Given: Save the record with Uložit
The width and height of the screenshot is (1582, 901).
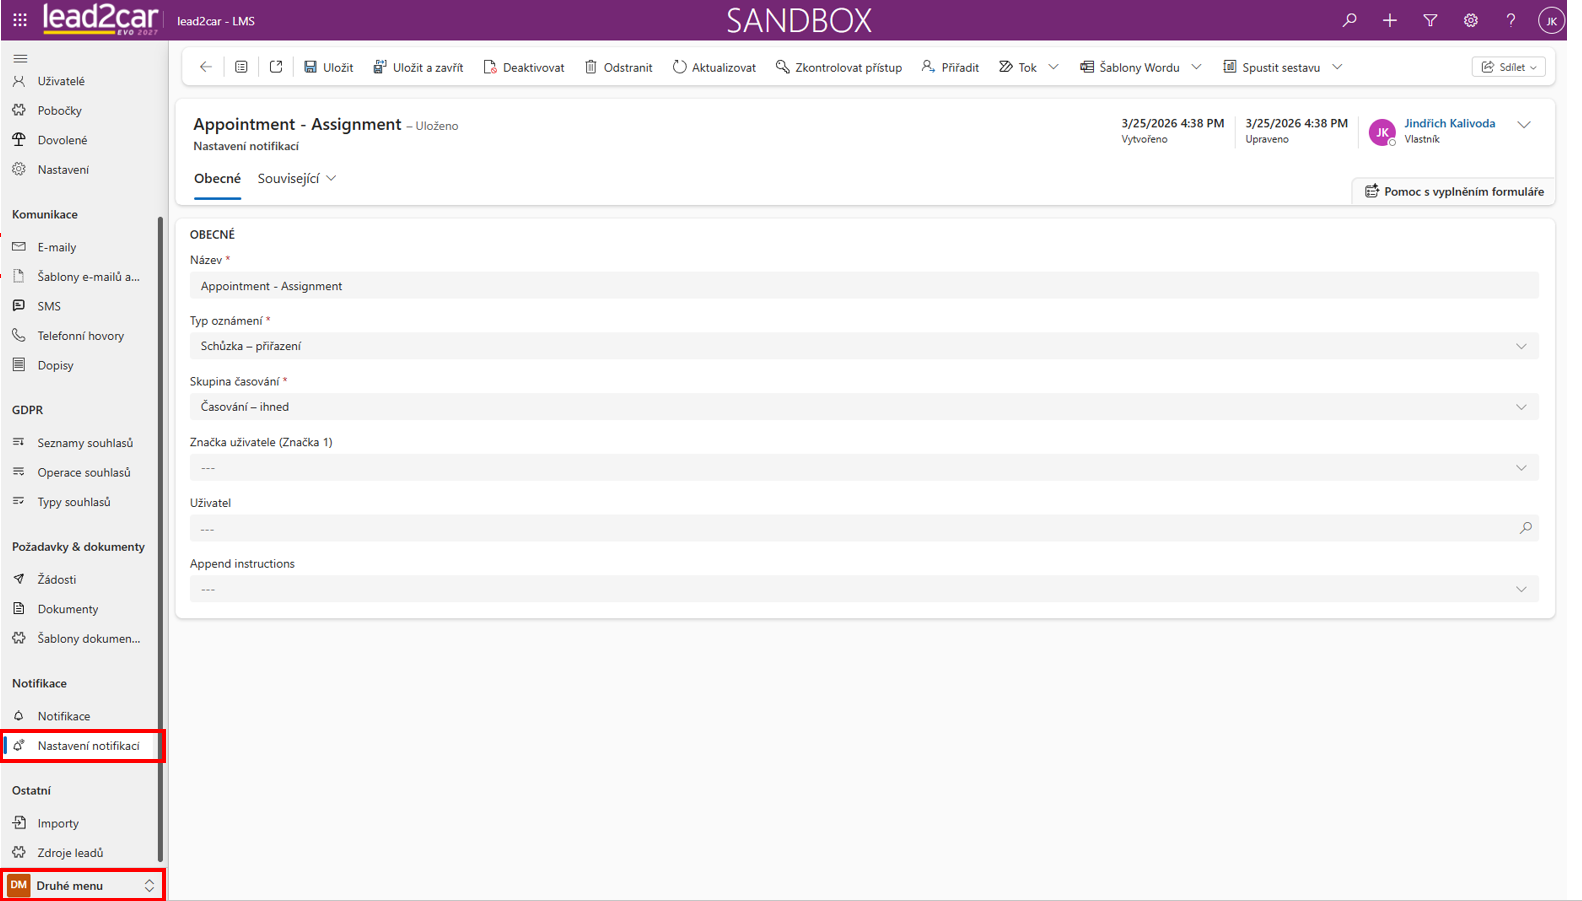Looking at the screenshot, I should point(328,67).
